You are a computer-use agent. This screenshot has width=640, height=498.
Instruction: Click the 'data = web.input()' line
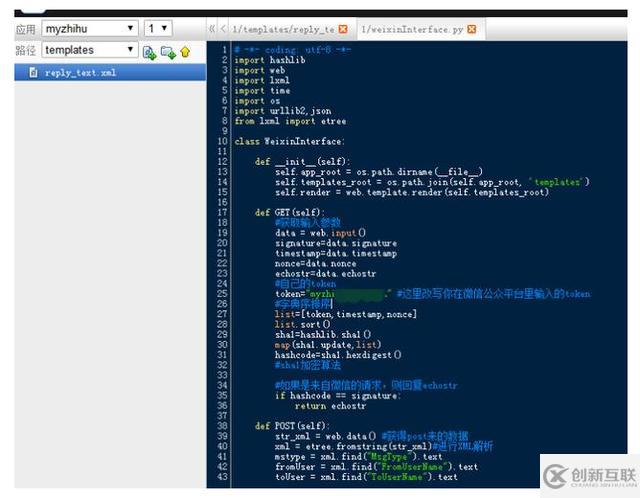(320, 233)
